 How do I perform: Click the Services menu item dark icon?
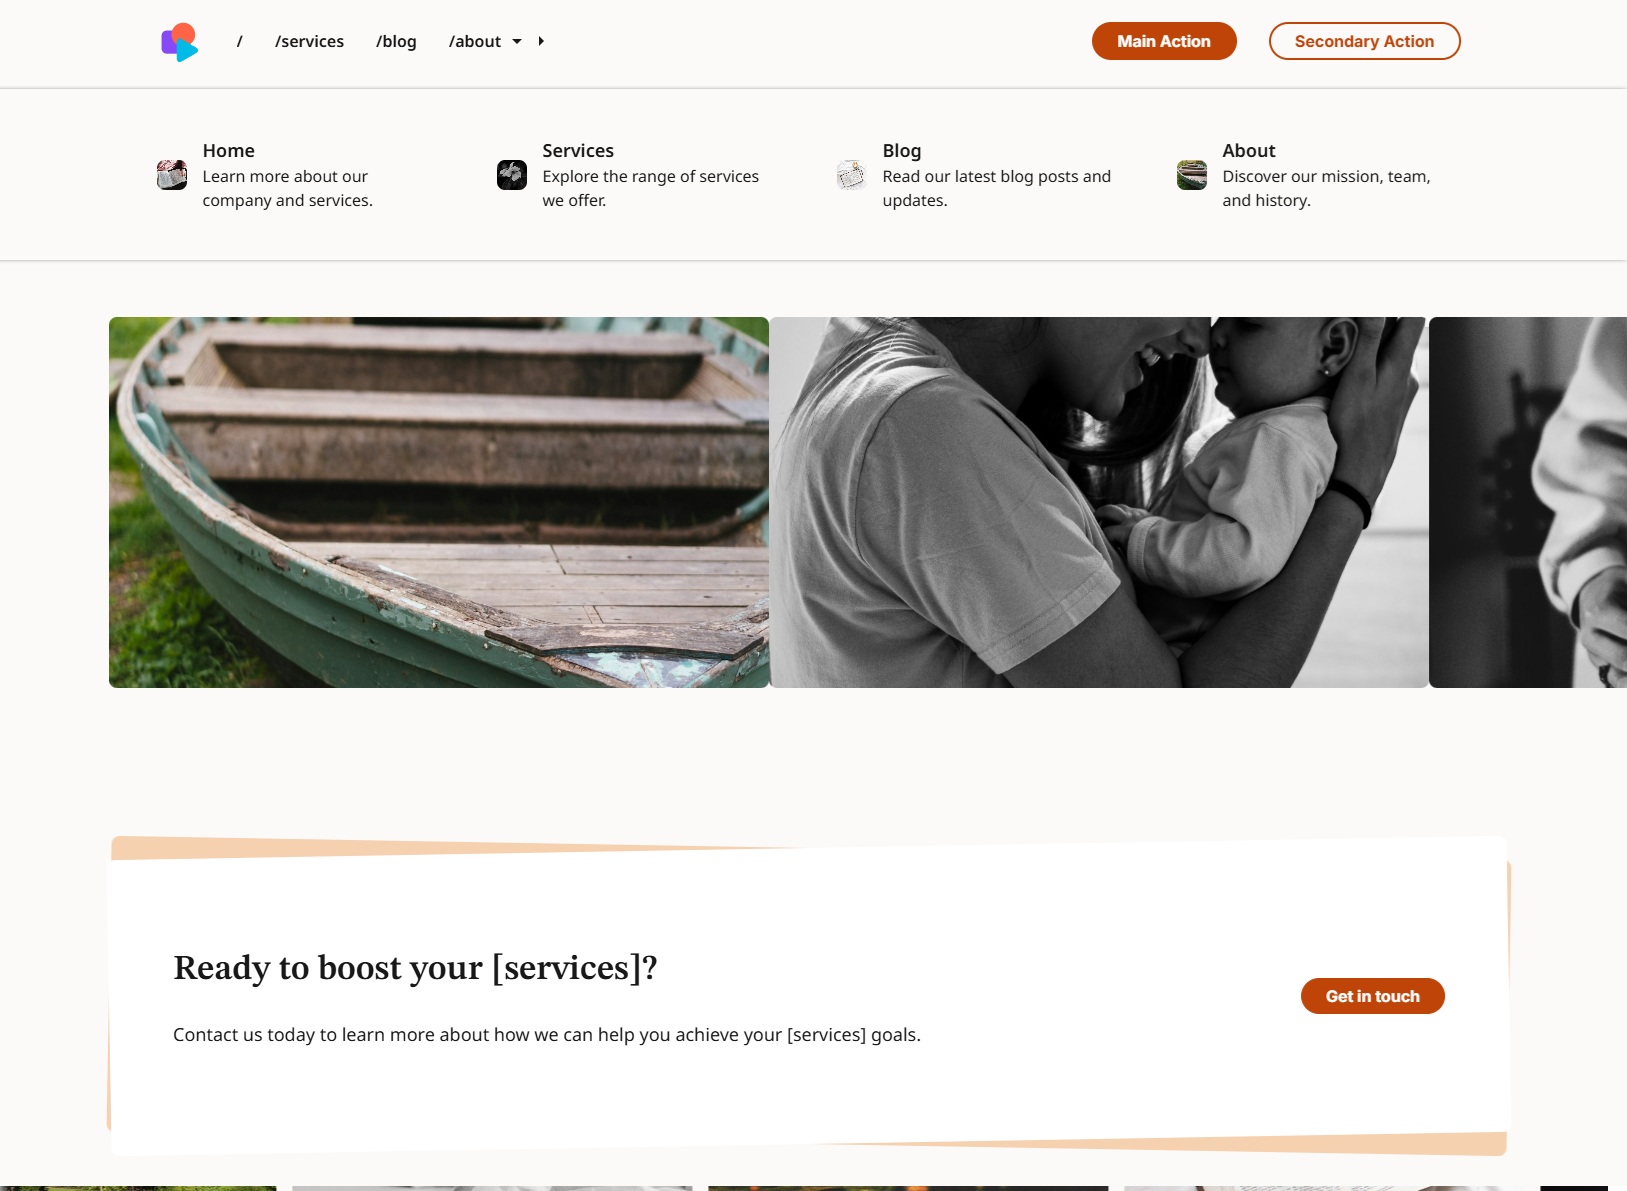click(x=512, y=175)
